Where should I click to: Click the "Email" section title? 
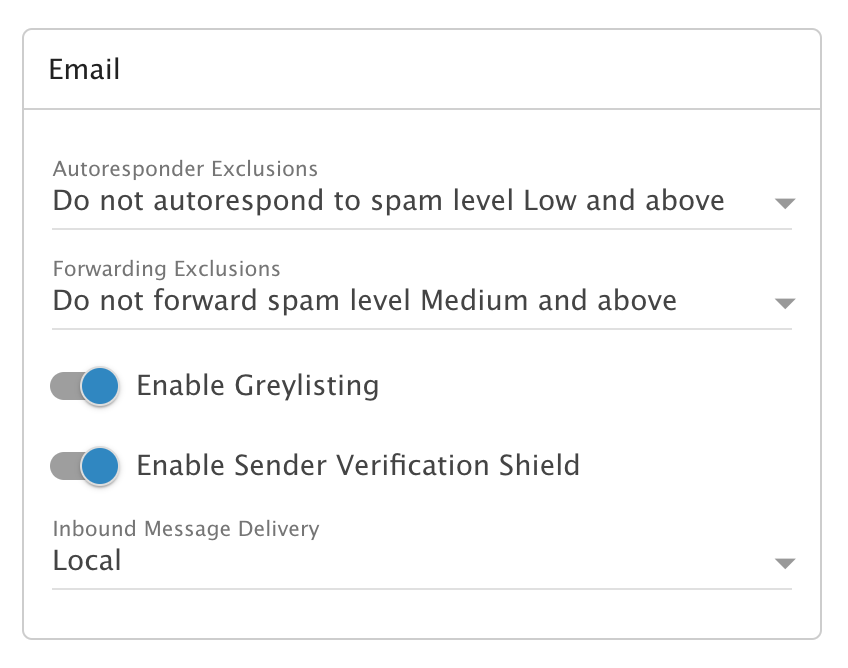pos(84,69)
